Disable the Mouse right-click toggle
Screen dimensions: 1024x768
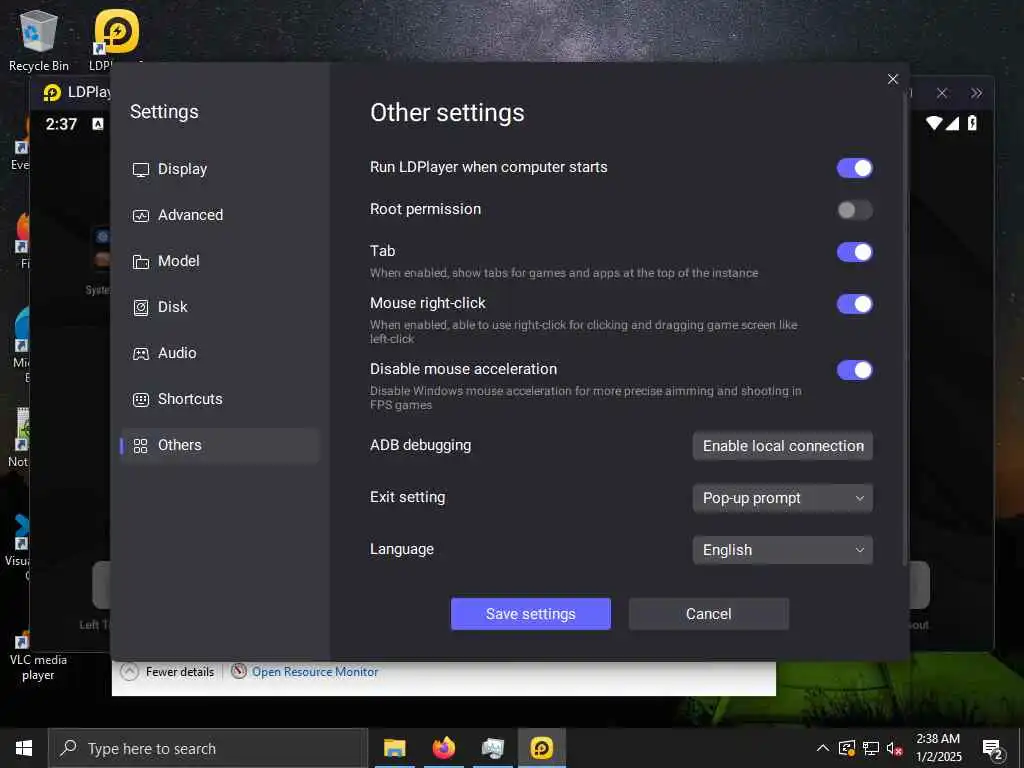pos(854,304)
